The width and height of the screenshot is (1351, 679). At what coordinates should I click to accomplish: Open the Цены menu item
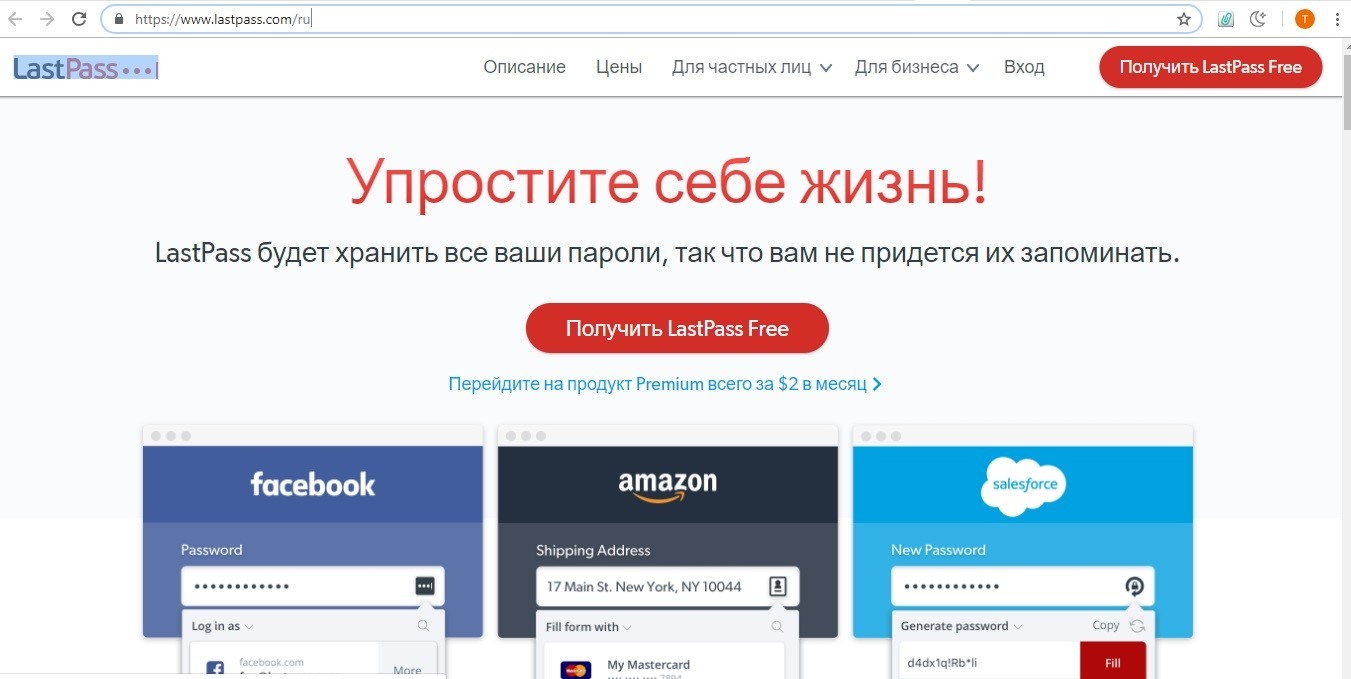[x=619, y=67]
